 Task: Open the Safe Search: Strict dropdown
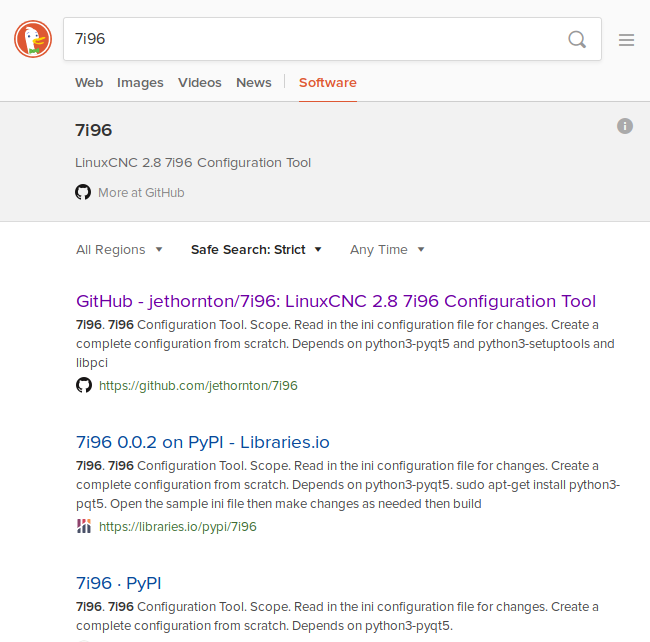coord(256,250)
